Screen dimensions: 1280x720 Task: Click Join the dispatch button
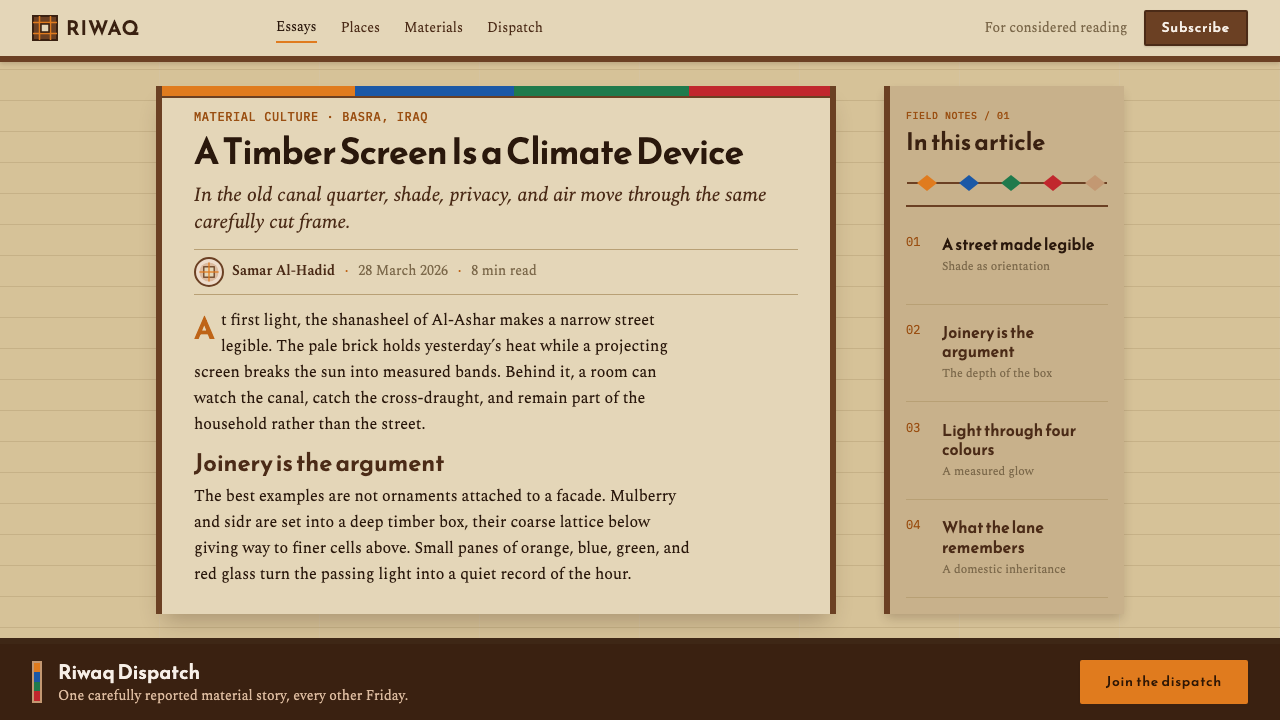[1164, 682]
